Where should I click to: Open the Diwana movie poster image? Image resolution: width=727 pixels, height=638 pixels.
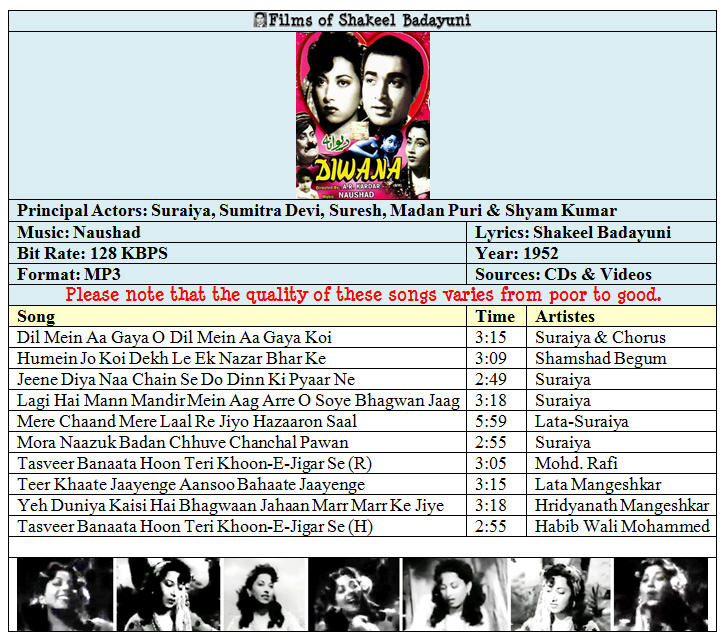click(x=363, y=115)
